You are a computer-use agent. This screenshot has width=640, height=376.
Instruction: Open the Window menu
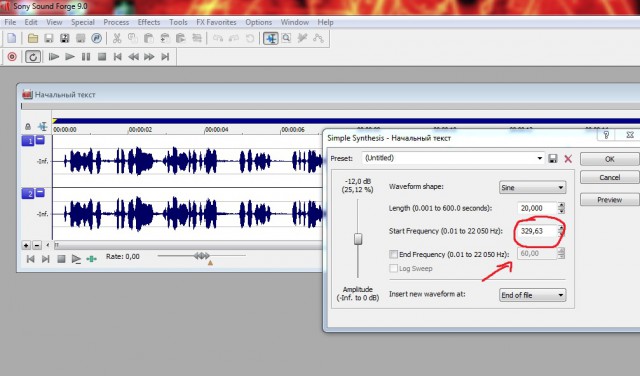coord(294,22)
